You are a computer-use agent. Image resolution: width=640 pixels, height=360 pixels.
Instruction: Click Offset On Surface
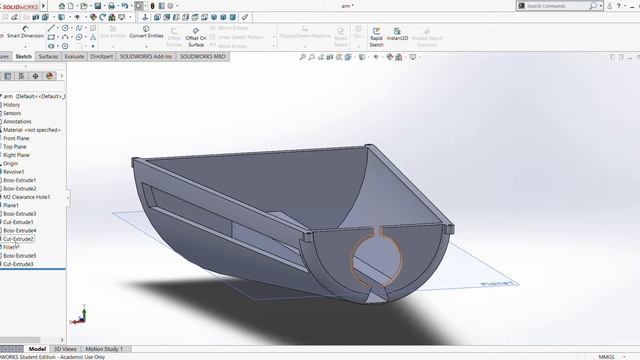[x=196, y=38]
